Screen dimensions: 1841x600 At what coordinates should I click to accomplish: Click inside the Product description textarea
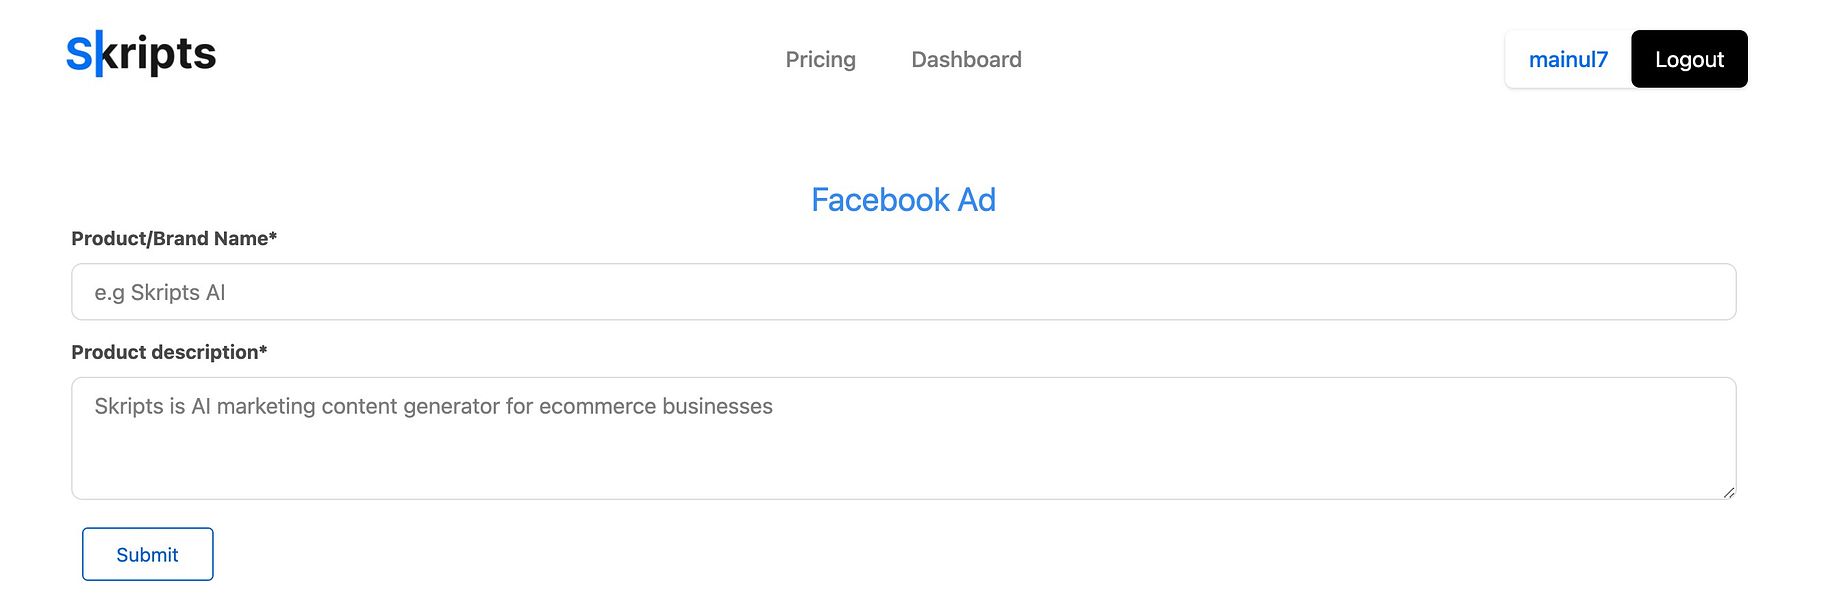coord(903,438)
